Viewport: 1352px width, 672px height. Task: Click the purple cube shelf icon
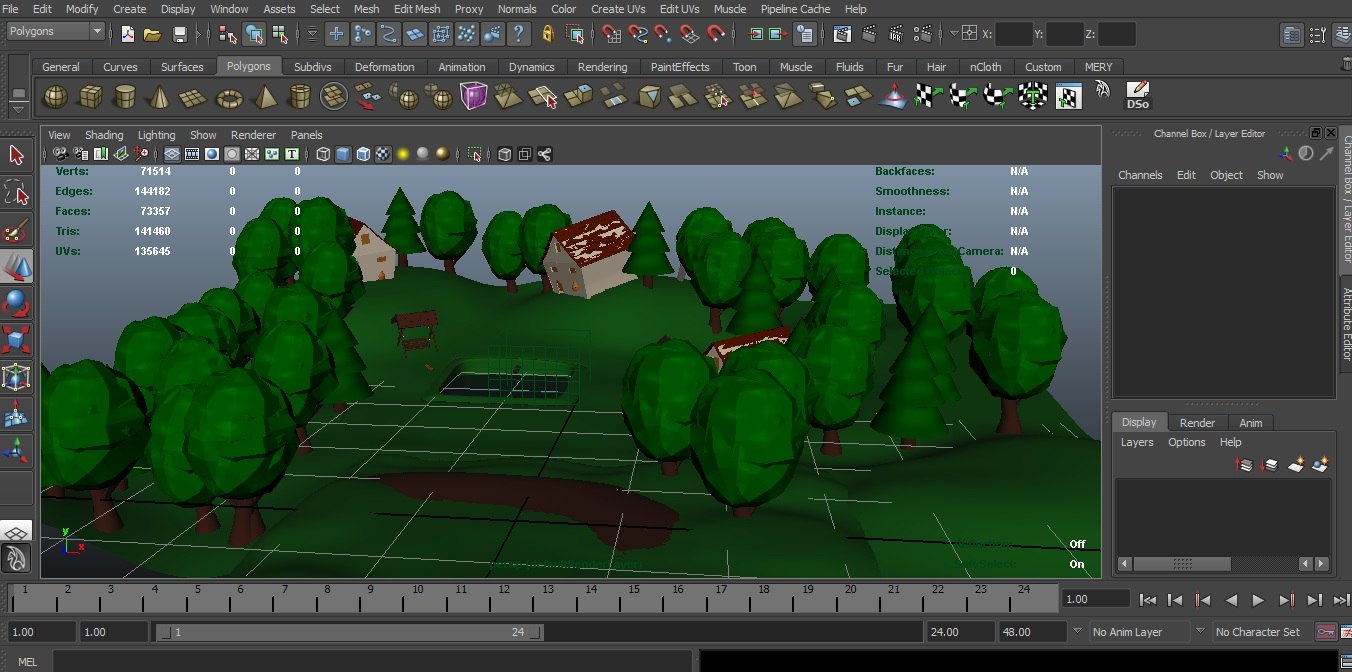click(x=473, y=97)
